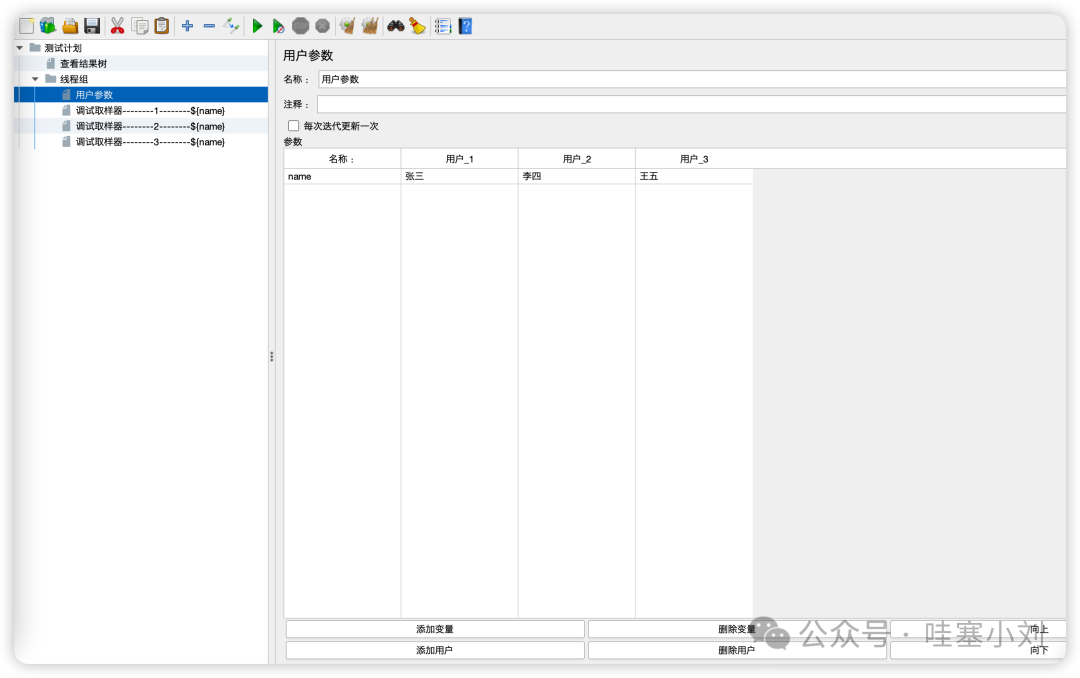1080x678 pixels.
Task: Expand all nodes with plus icon
Action: (187, 26)
